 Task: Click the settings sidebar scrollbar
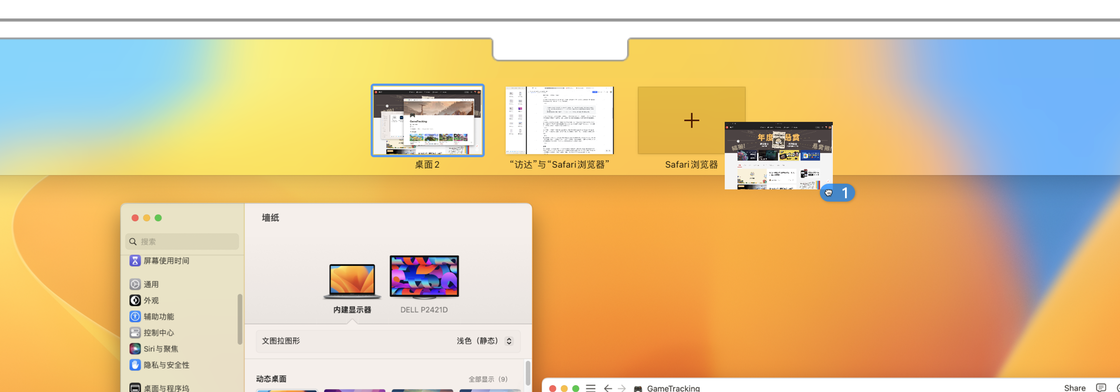click(x=240, y=319)
